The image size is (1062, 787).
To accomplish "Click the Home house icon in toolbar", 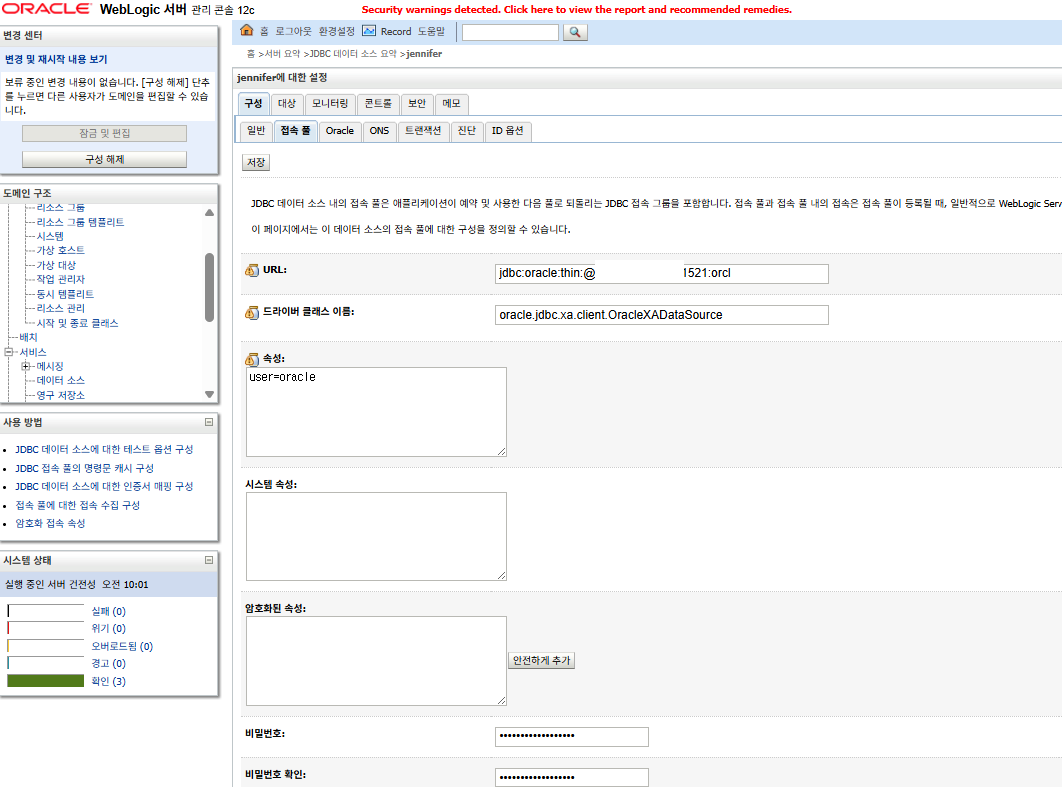I will coord(247,30).
